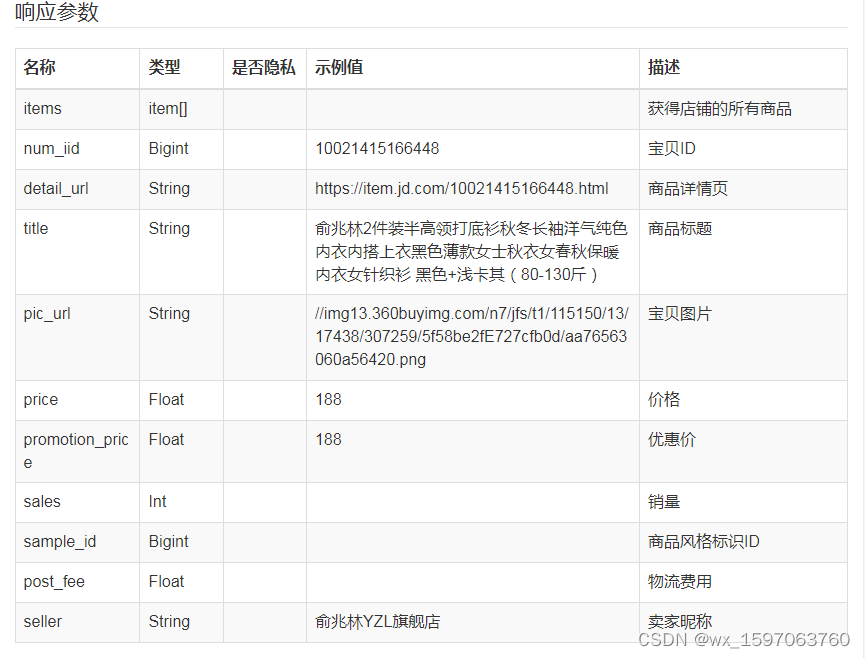Click the 示例值 column header

click(339, 67)
